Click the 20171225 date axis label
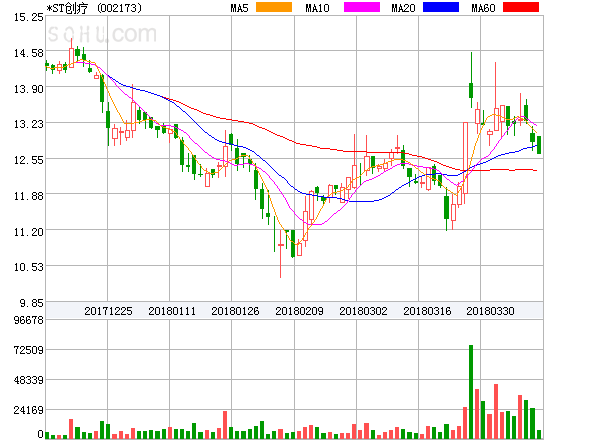Screen dimensions: 600x440 click(108, 311)
